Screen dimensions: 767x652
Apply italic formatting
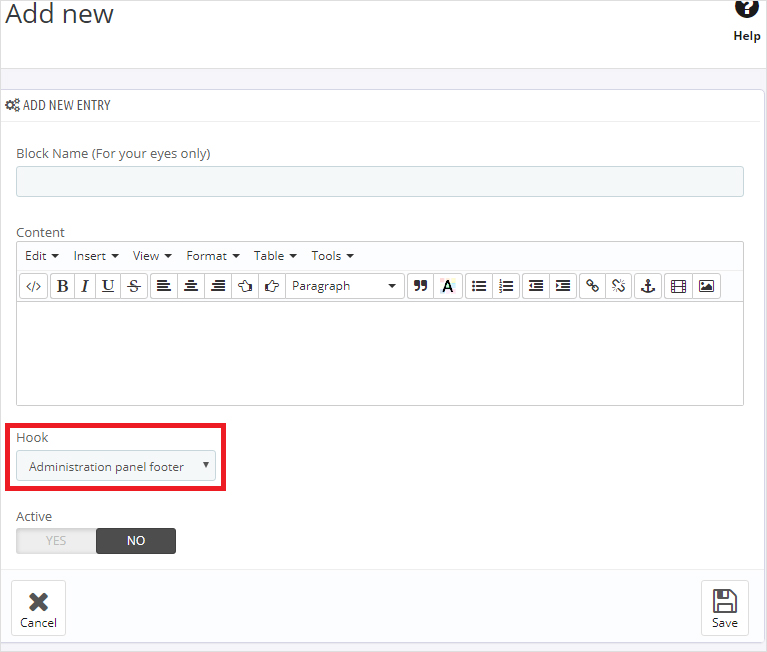(84, 286)
